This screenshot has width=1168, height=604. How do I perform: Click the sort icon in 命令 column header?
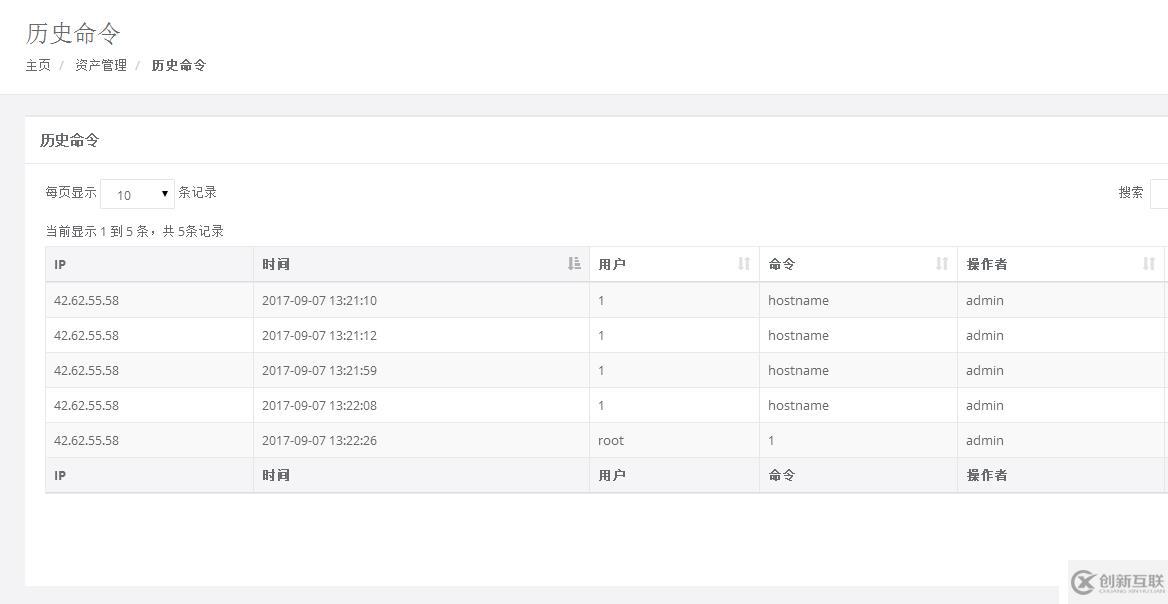click(x=942, y=264)
